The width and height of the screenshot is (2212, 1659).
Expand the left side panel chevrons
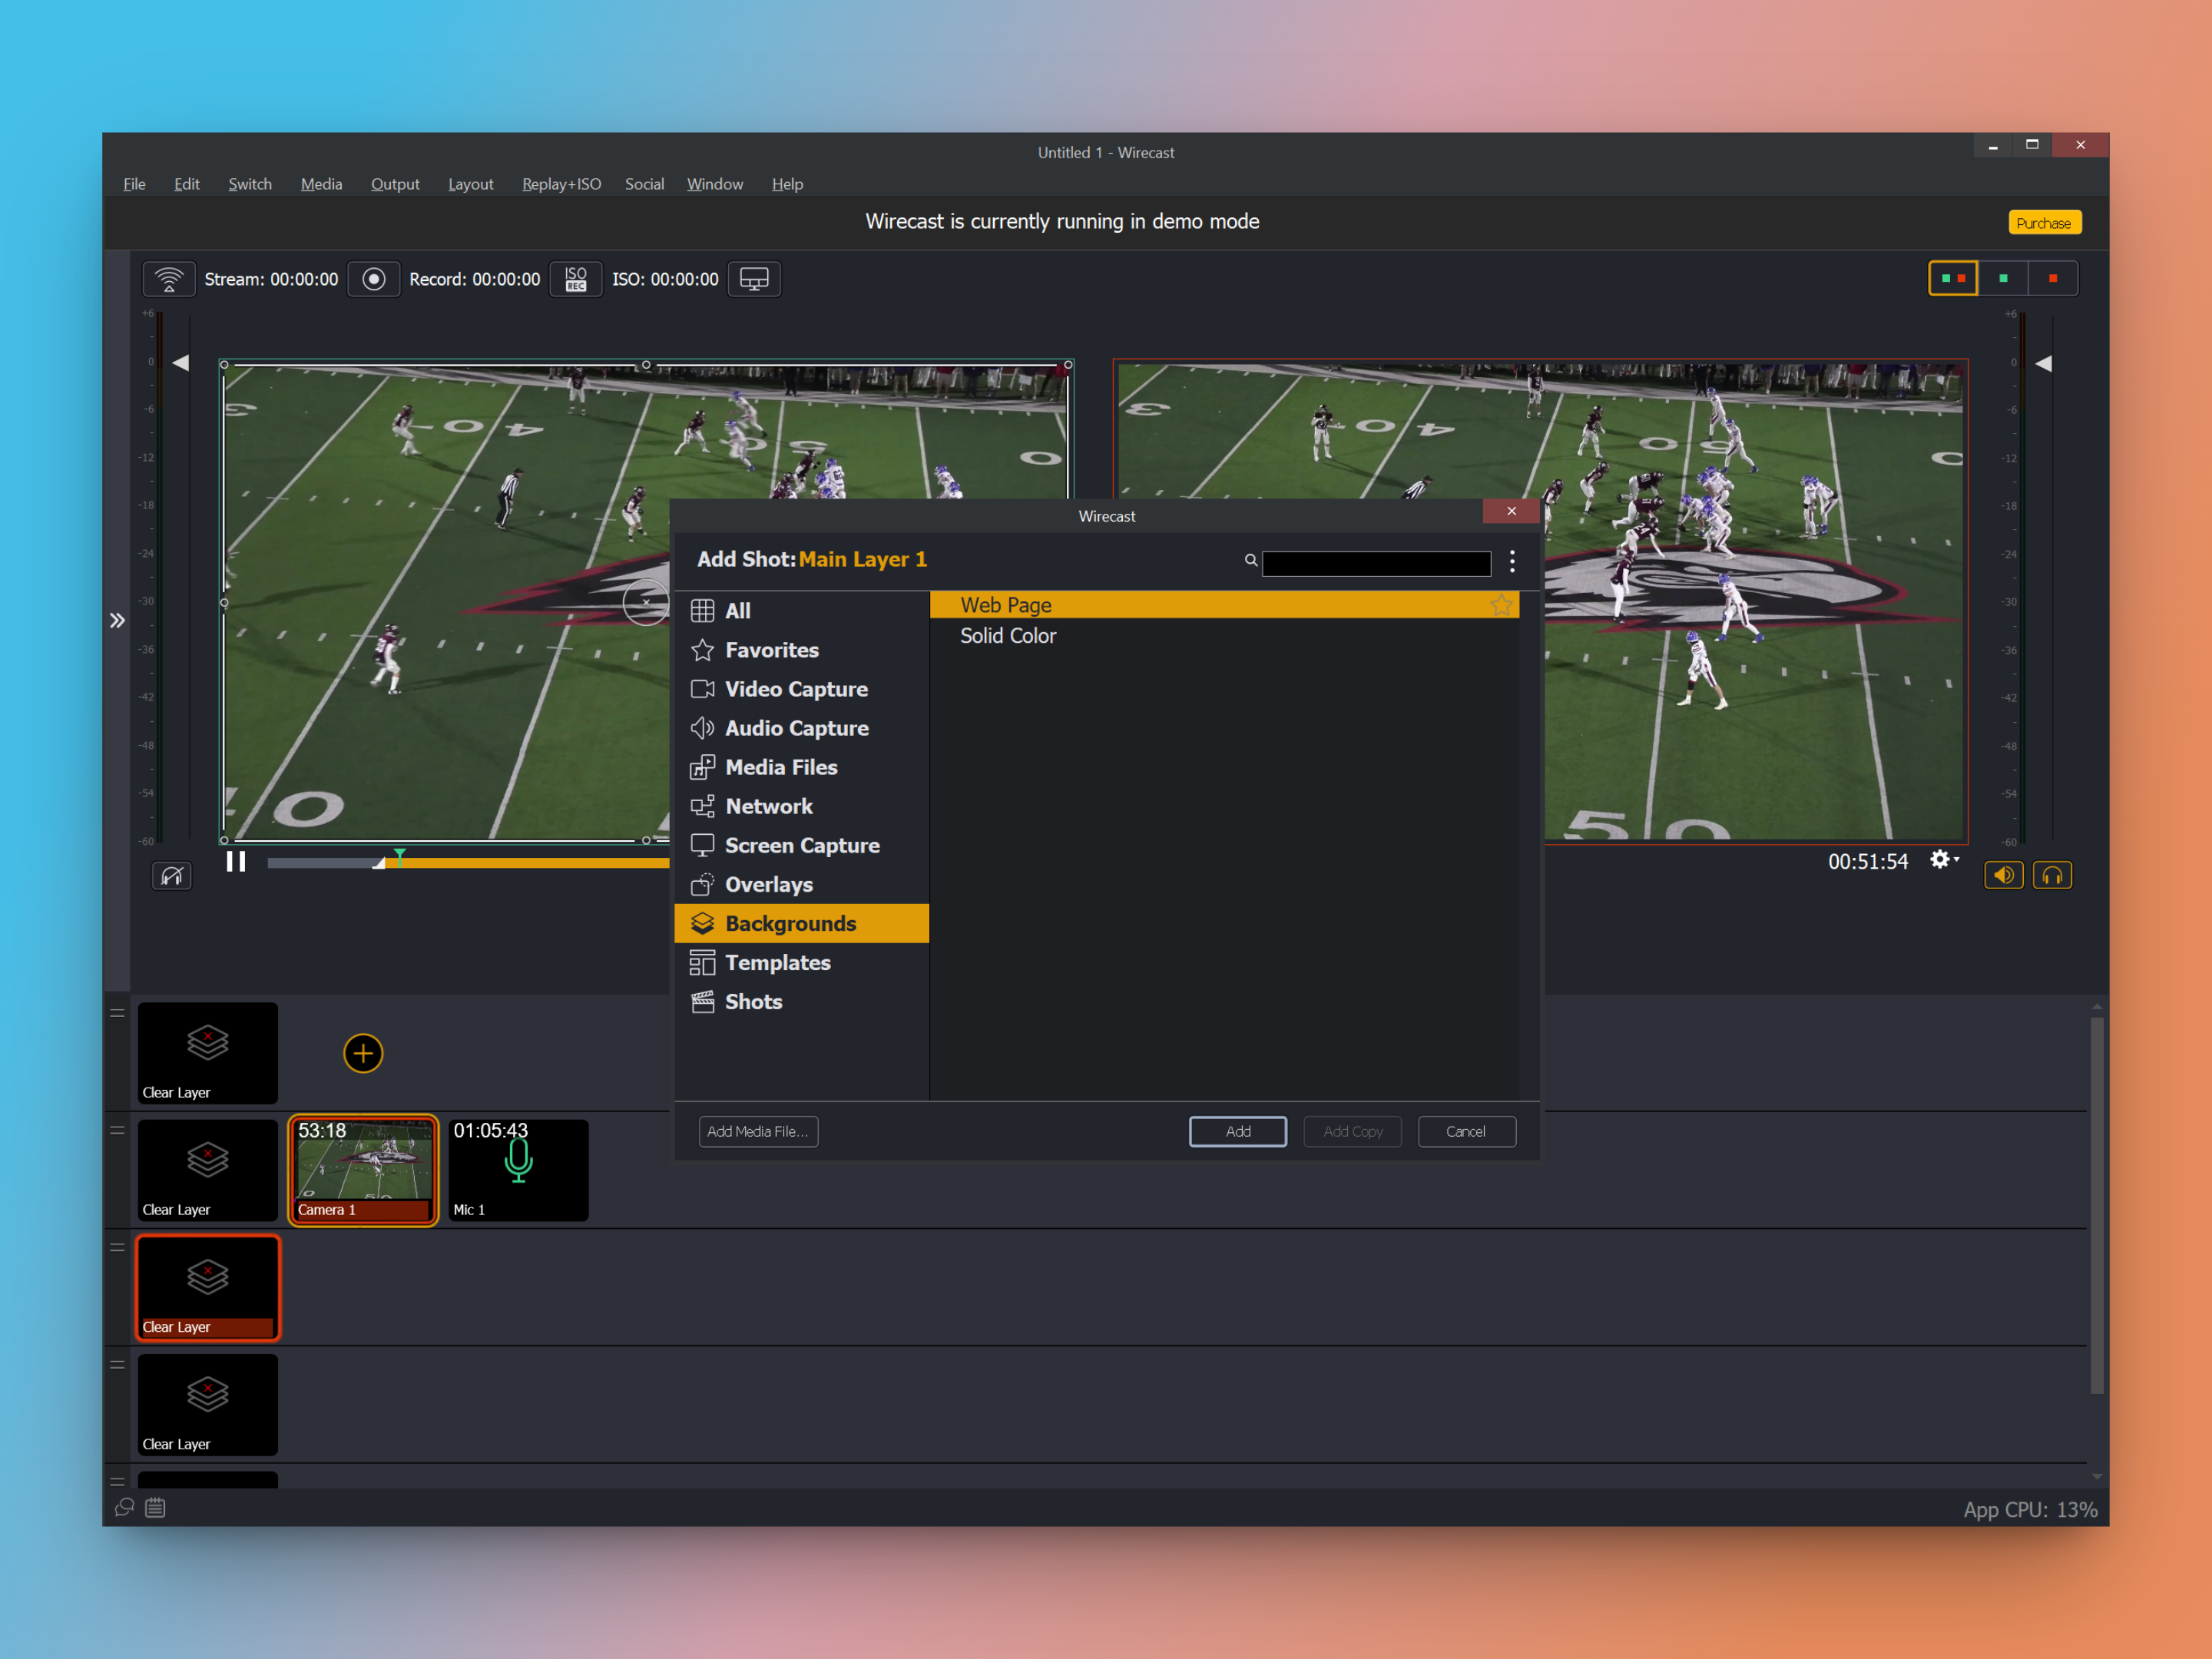[x=117, y=621]
